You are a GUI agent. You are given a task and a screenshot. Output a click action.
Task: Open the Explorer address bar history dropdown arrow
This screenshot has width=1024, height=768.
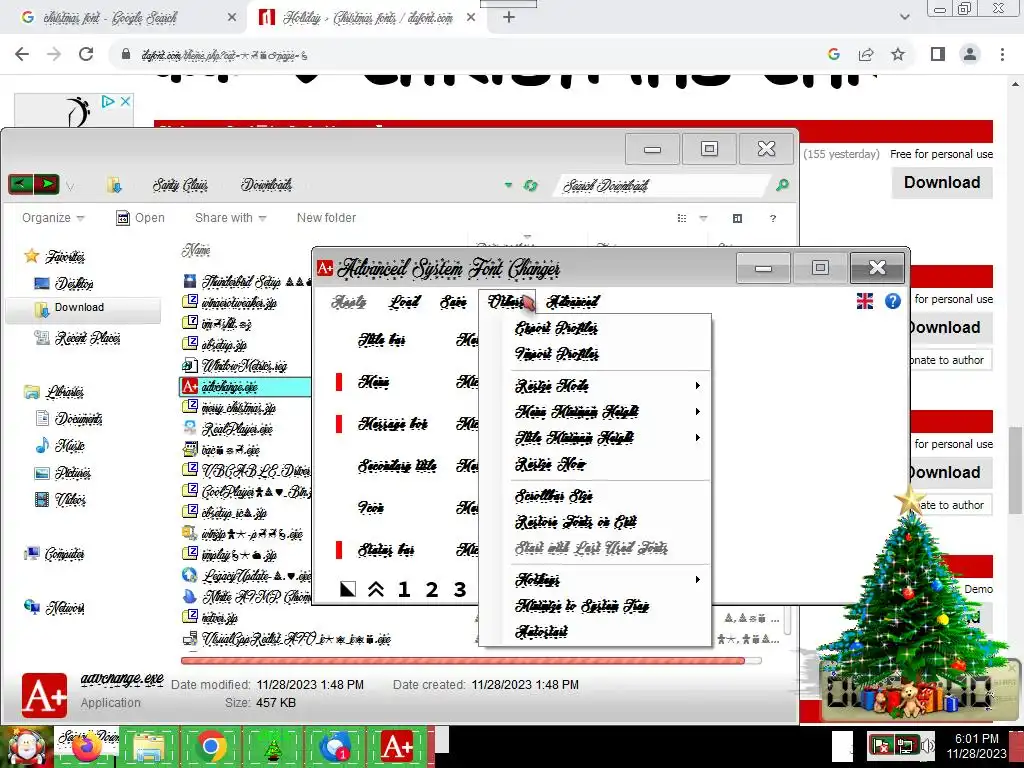508,185
